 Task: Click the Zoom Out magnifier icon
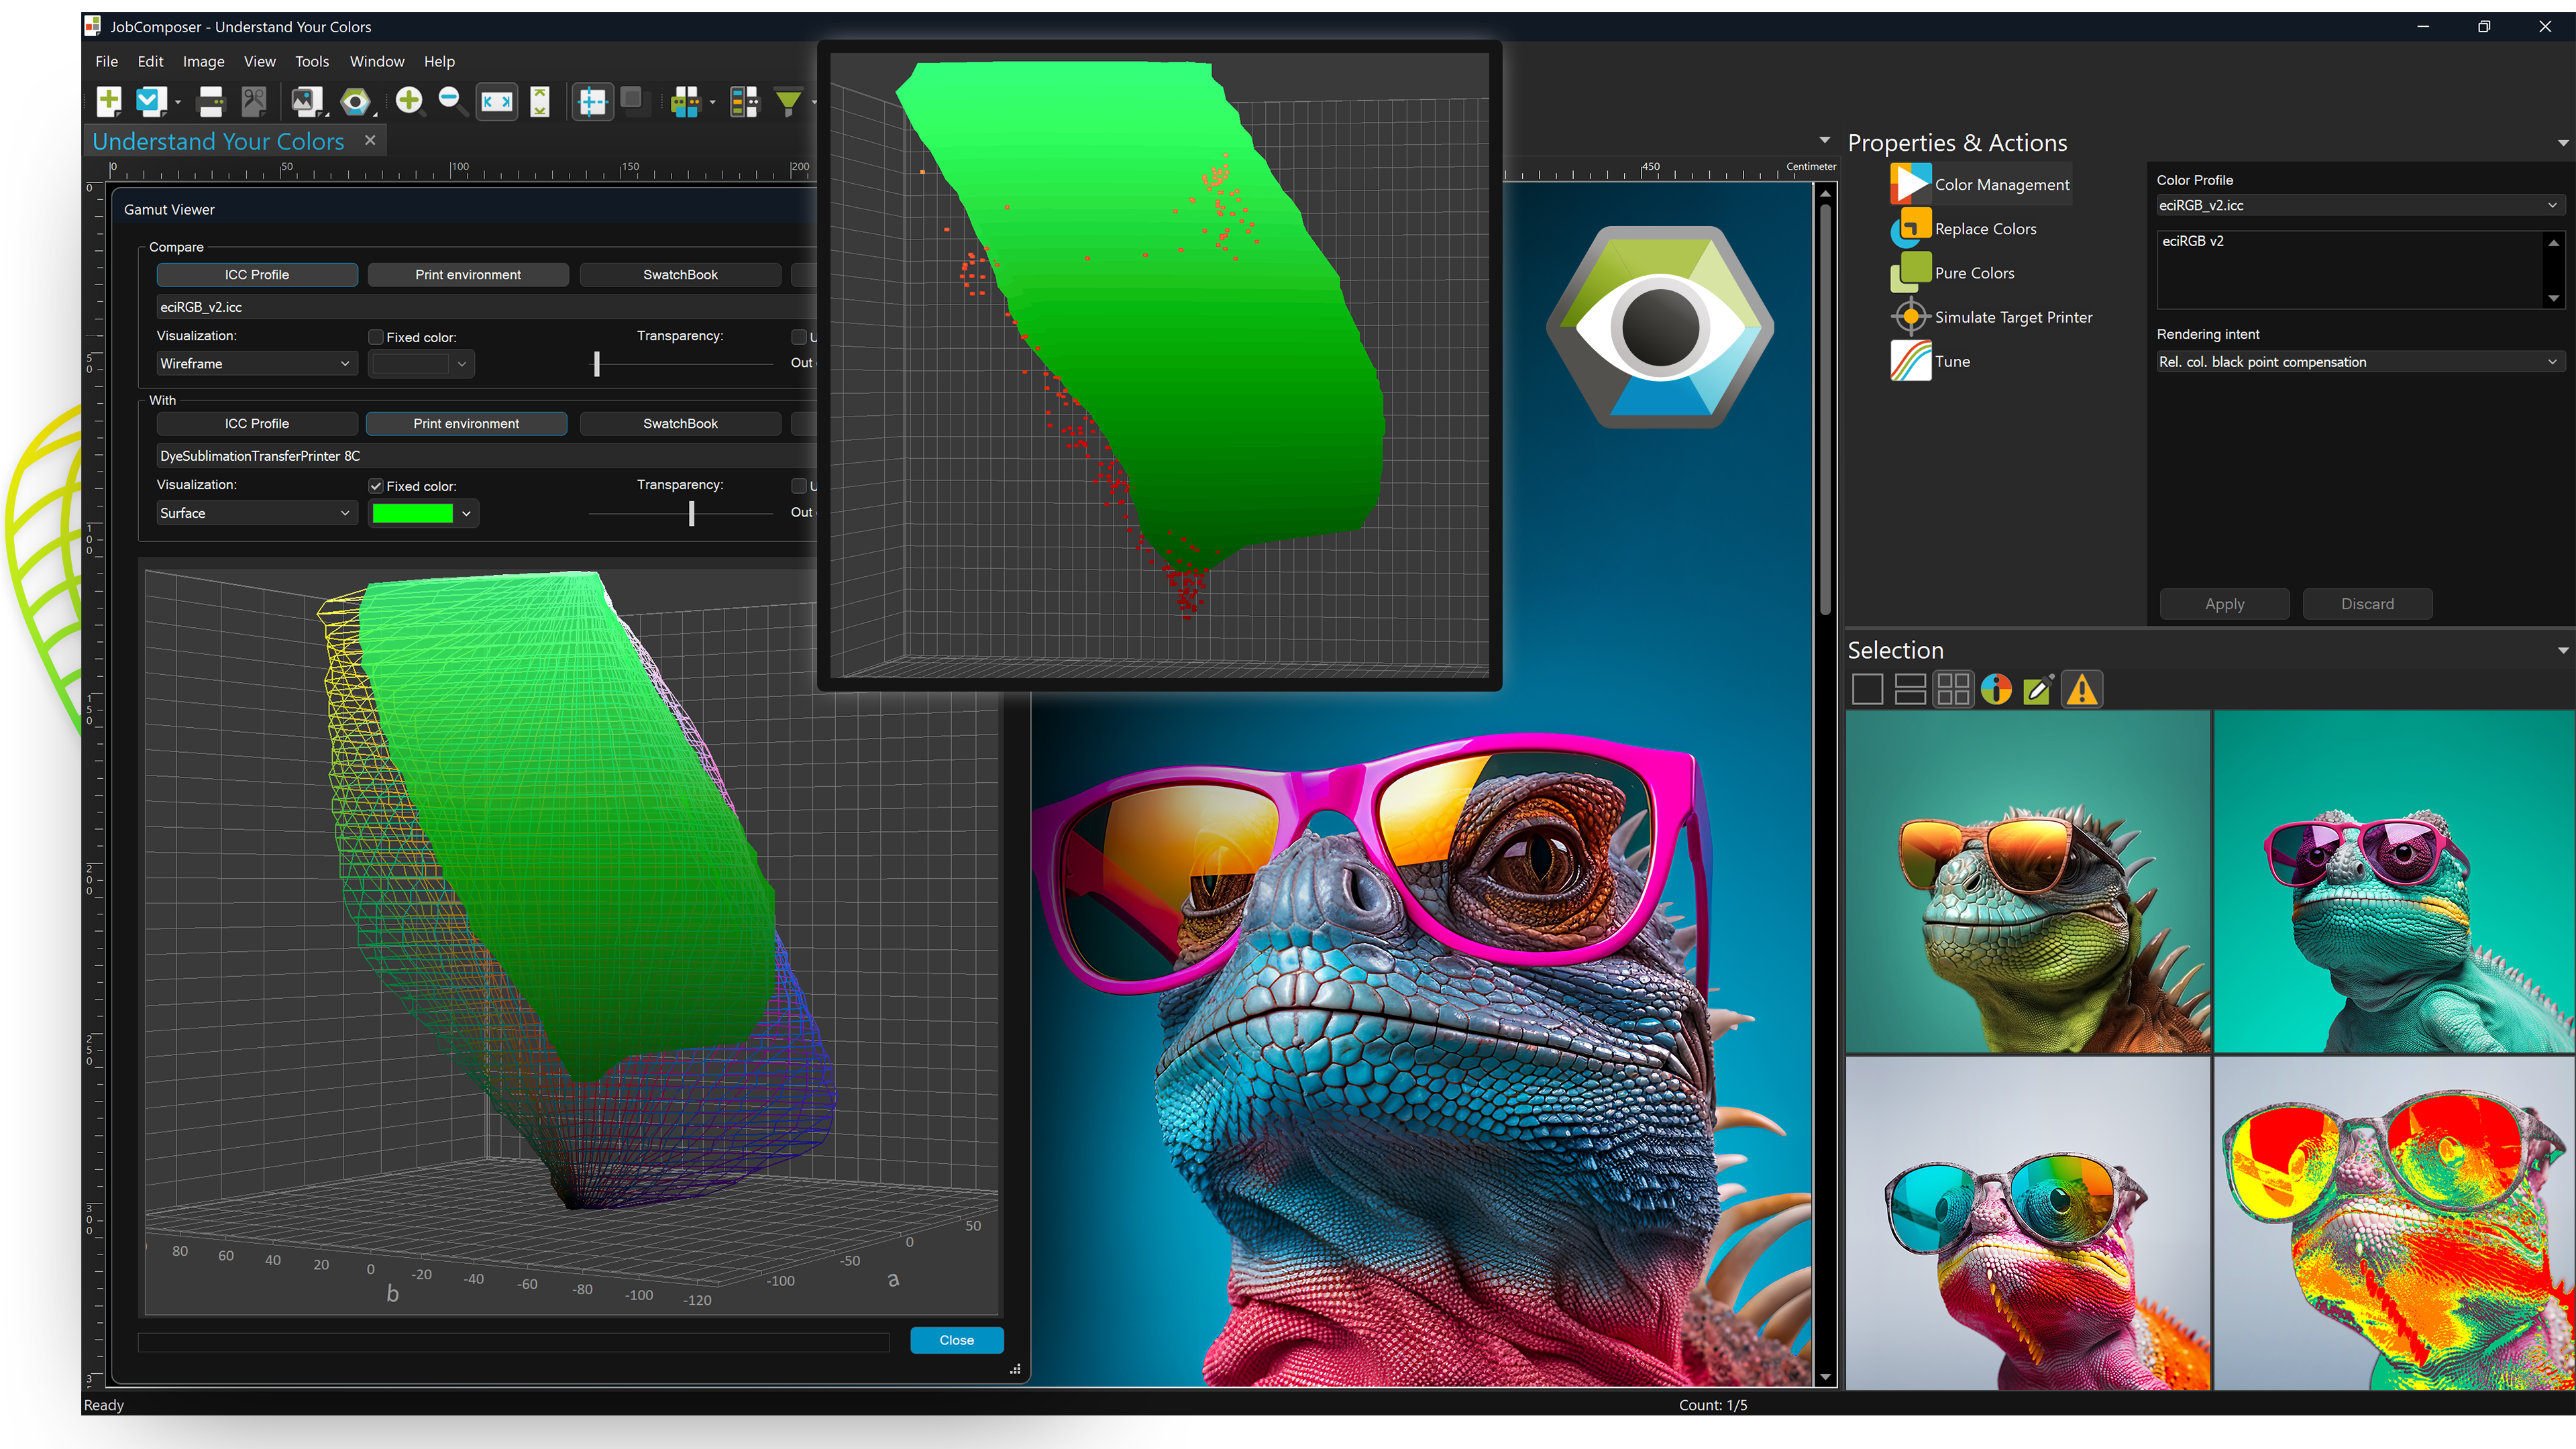click(x=451, y=100)
